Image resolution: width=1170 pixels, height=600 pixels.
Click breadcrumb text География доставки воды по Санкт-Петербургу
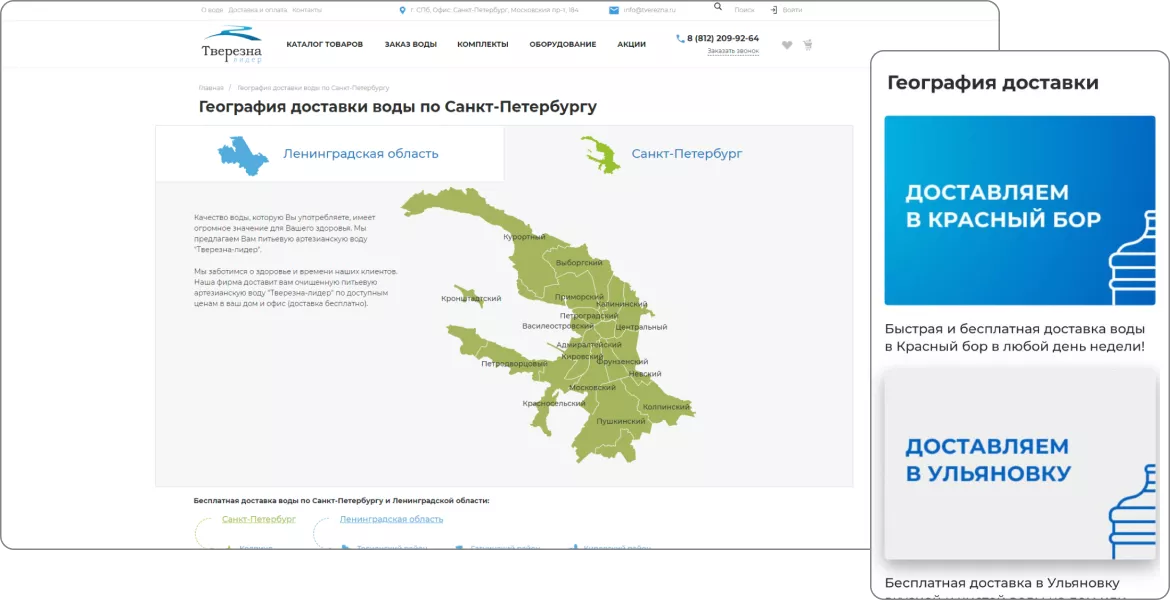click(313, 88)
